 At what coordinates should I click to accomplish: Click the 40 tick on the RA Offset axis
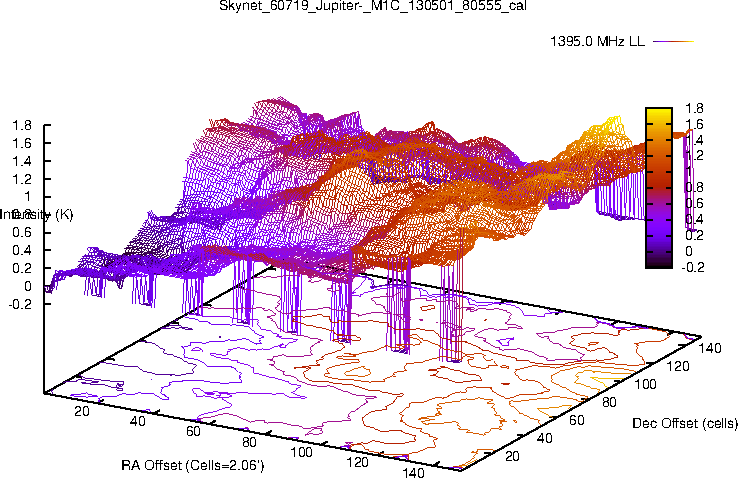[x=137, y=421]
